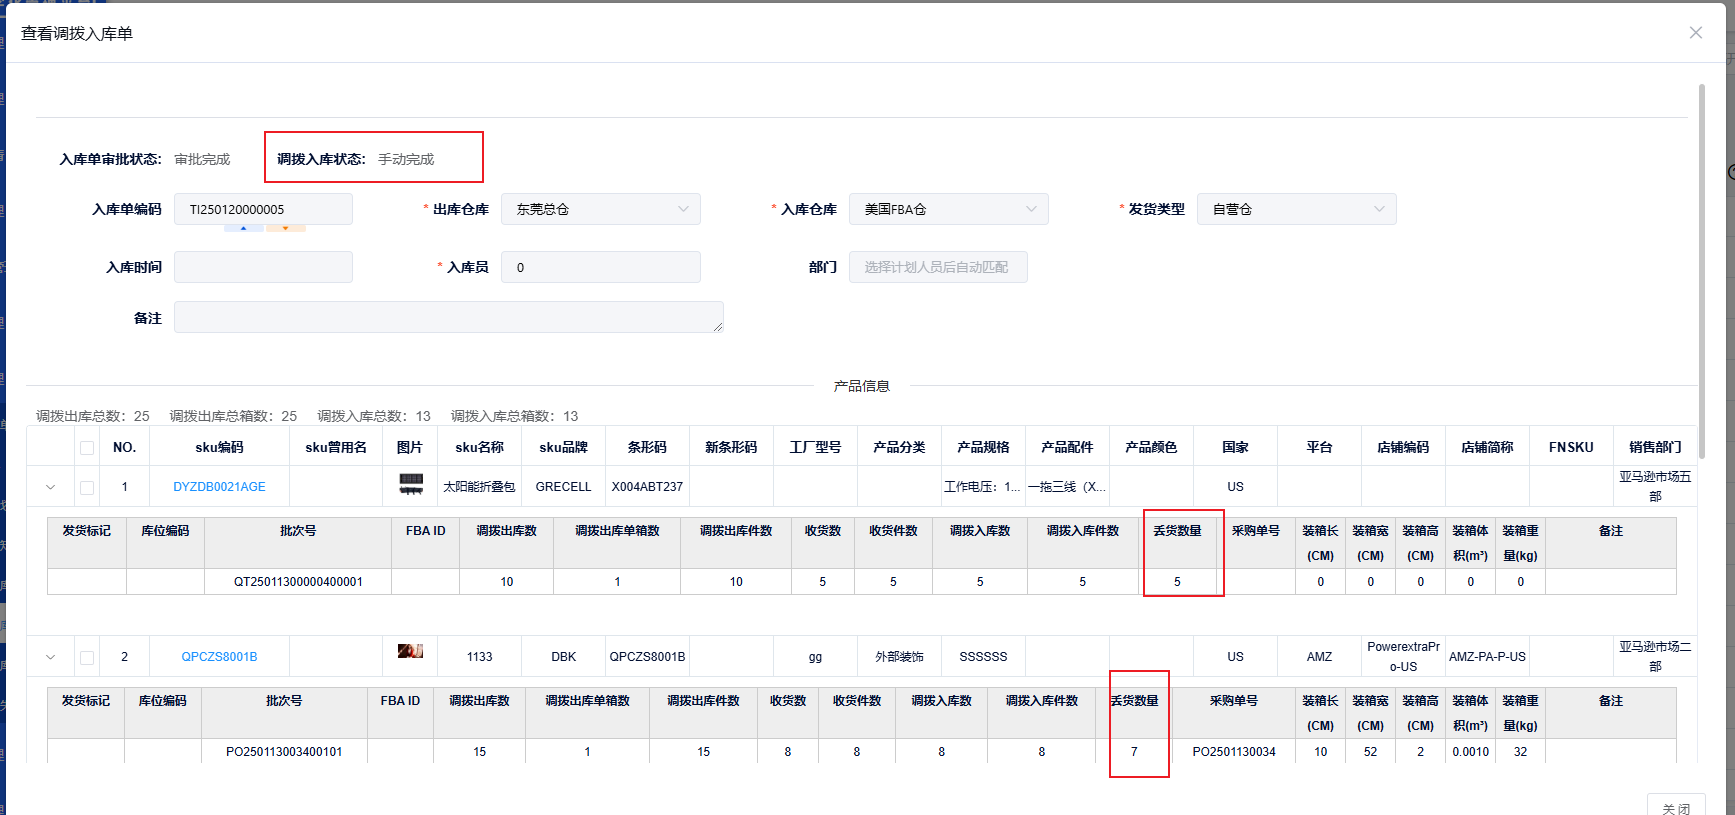Click sku名称 cell 太阳能折叠包
The image size is (1735, 815).
pos(479,487)
